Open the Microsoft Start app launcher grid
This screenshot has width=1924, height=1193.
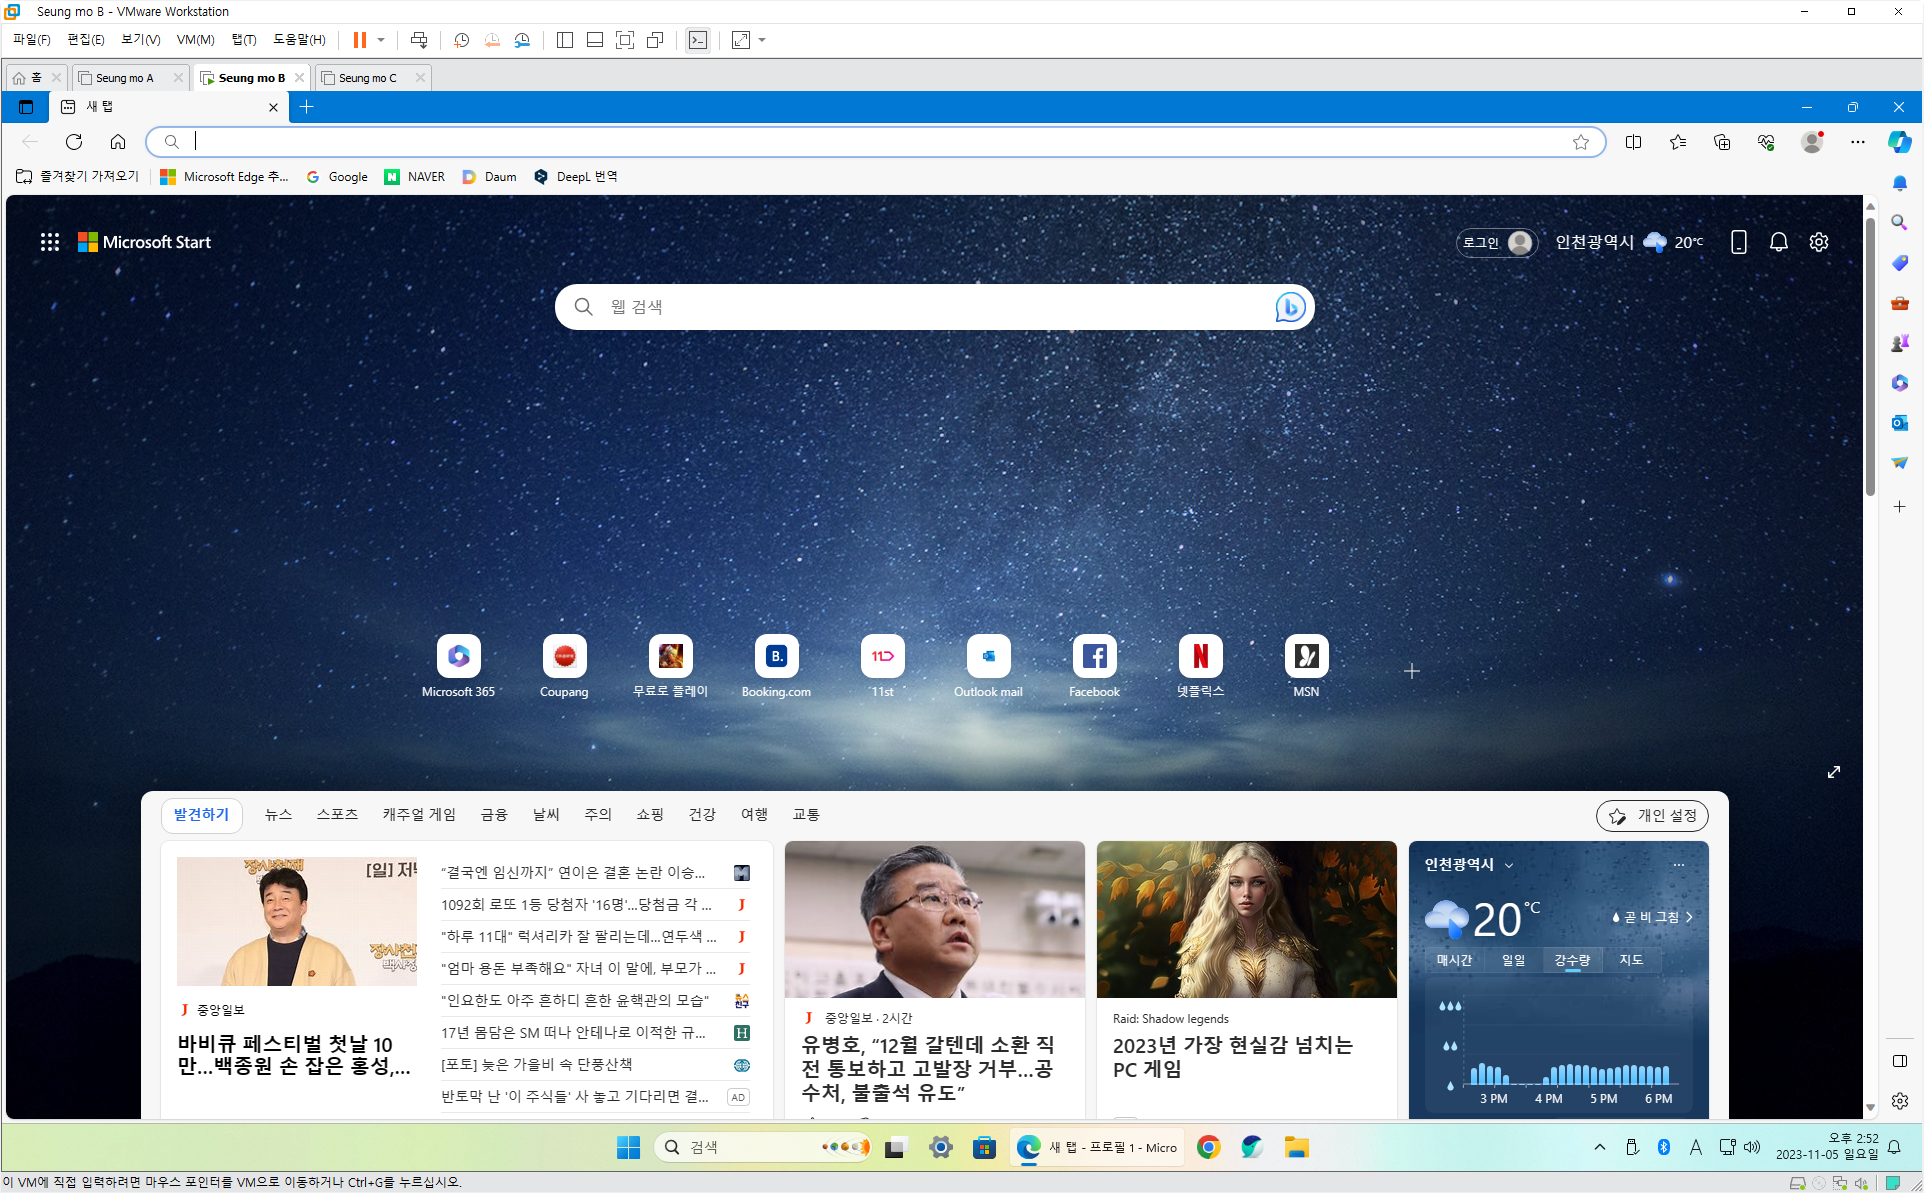(49, 242)
